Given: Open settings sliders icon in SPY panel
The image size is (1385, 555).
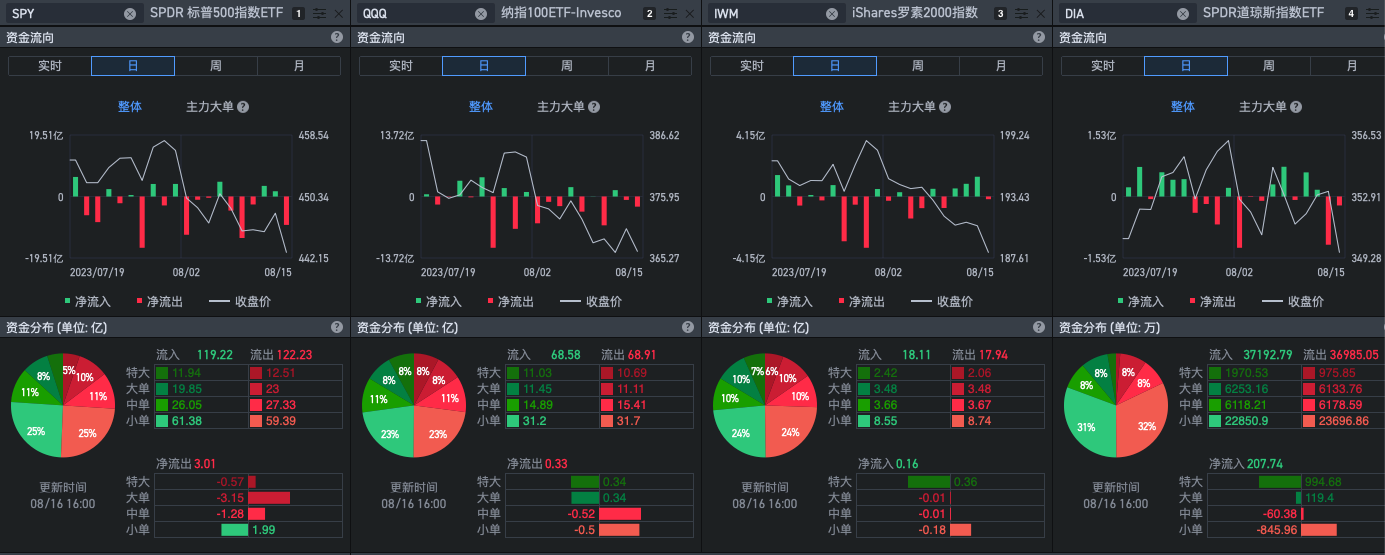Looking at the screenshot, I should 319,14.
